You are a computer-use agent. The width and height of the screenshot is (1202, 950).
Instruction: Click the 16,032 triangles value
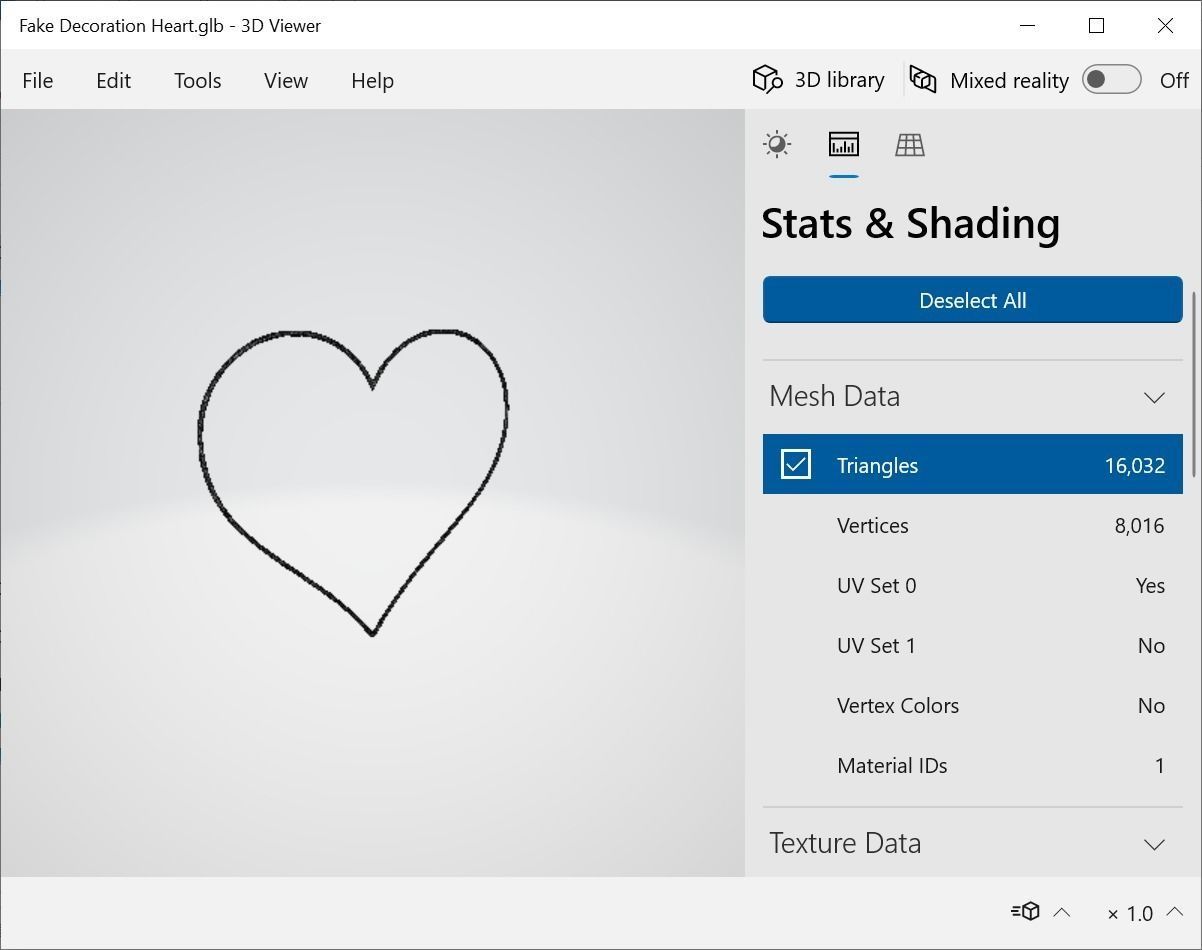(x=1135, y=465)
